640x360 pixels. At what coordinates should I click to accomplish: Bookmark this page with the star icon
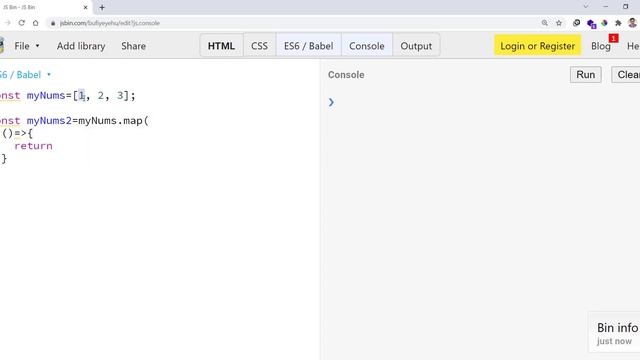[559, 23]
